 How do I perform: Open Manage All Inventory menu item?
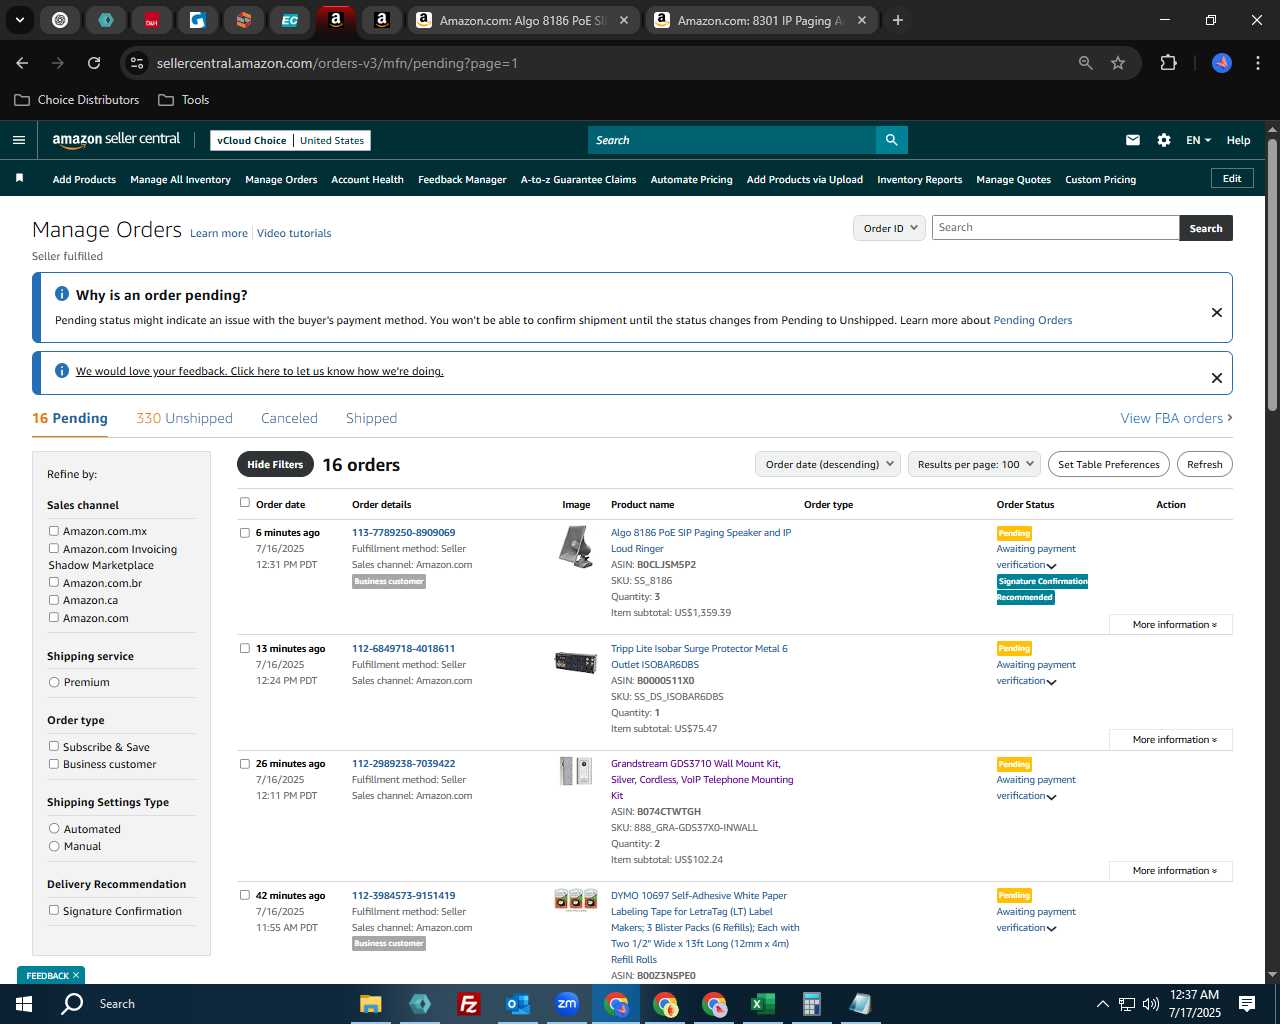tap(180, 180)
